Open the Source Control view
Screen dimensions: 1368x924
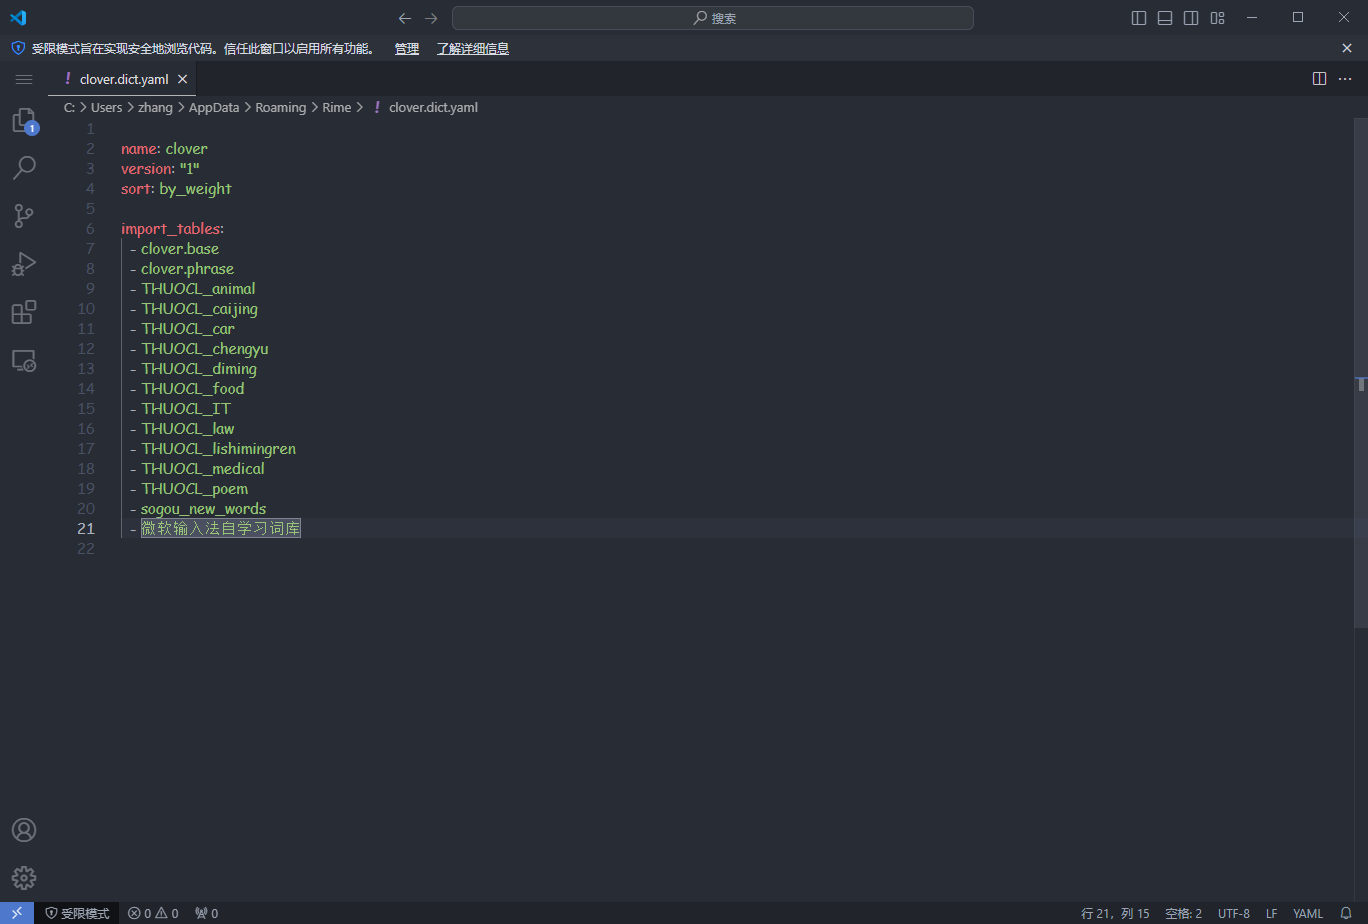point(24,216)
